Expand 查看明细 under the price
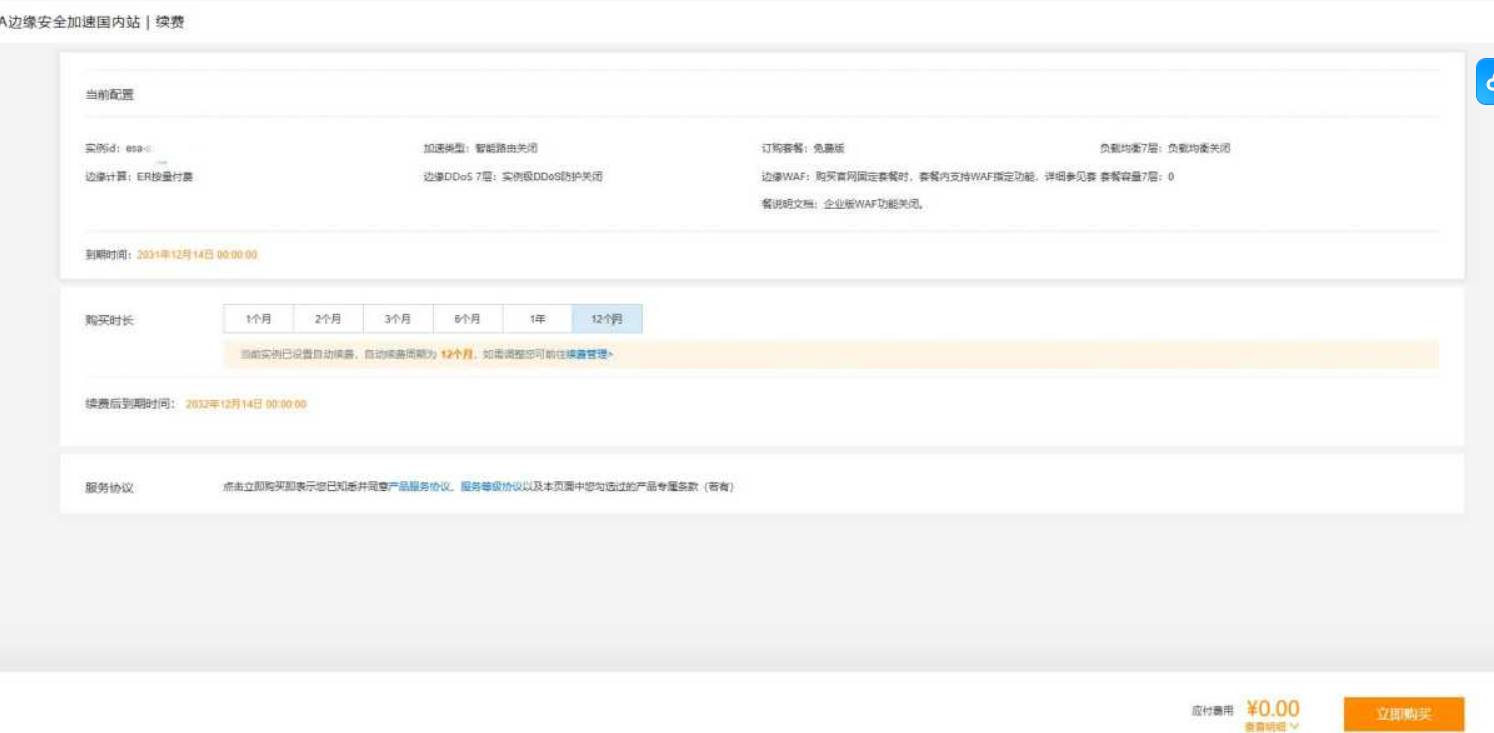The image size is (1494, 733). click(1272, 727)
